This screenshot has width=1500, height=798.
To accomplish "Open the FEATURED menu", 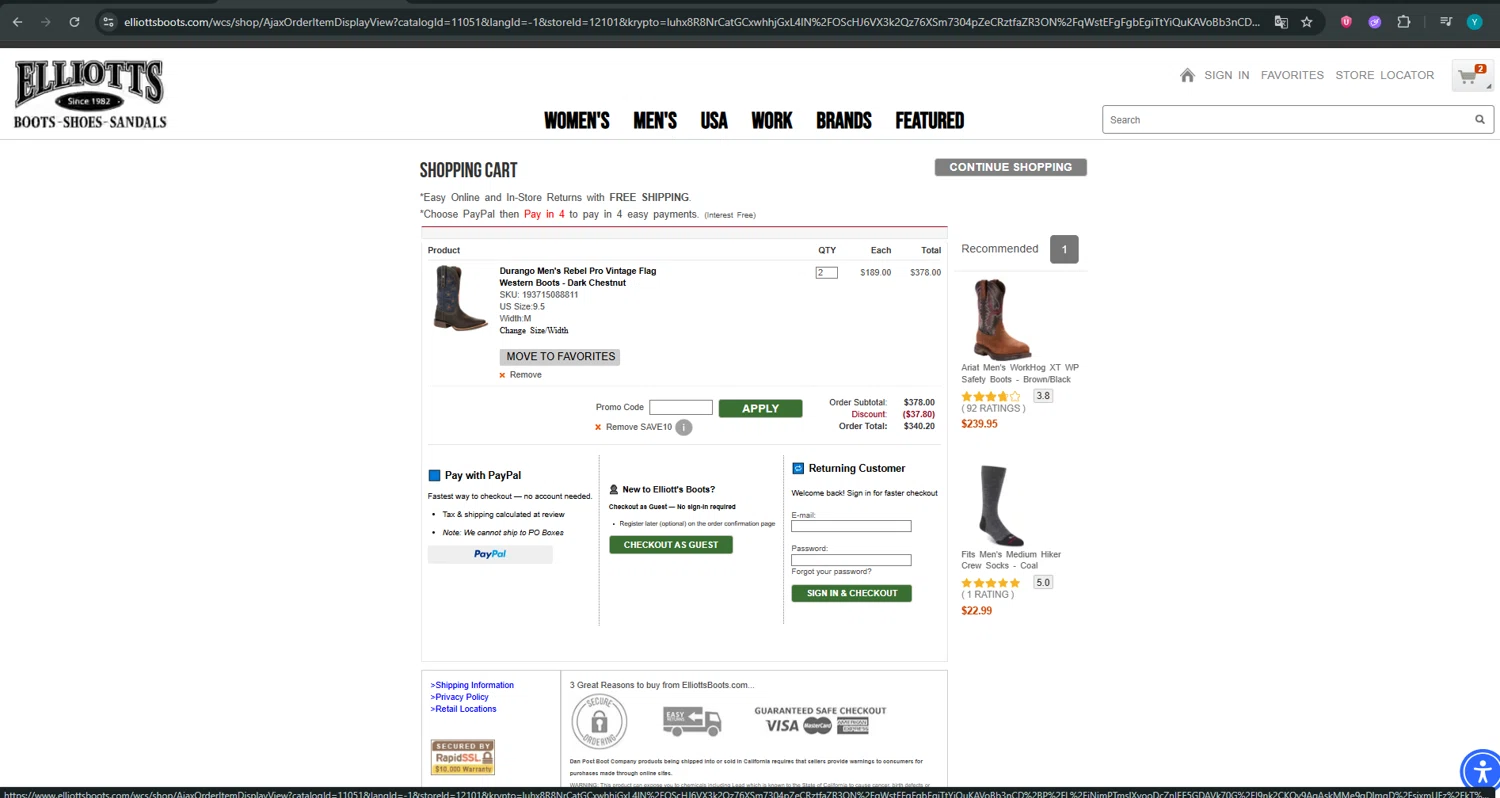I will point(930,121).
